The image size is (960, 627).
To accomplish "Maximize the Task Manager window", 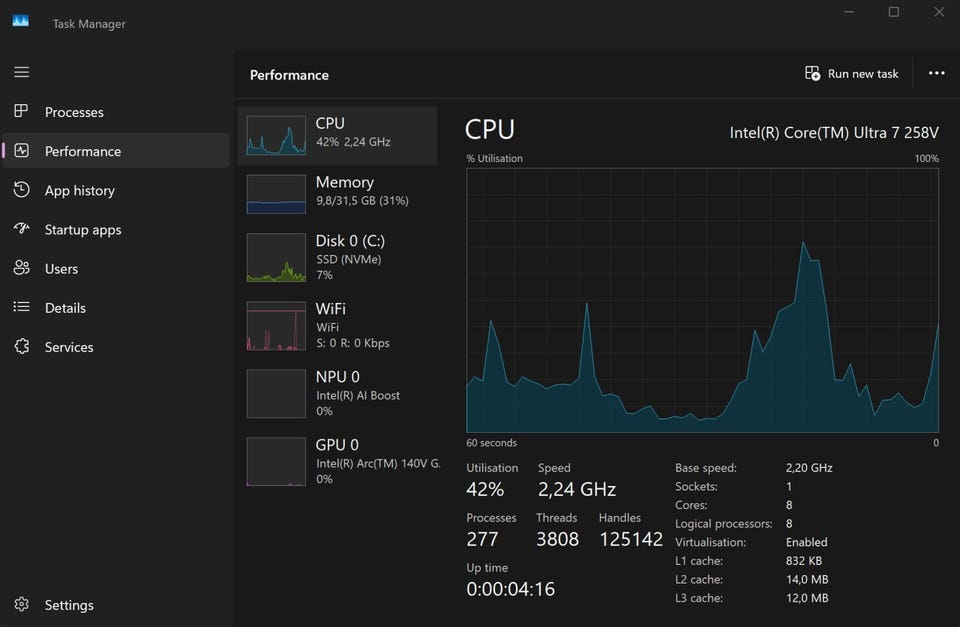I will 894,12.
